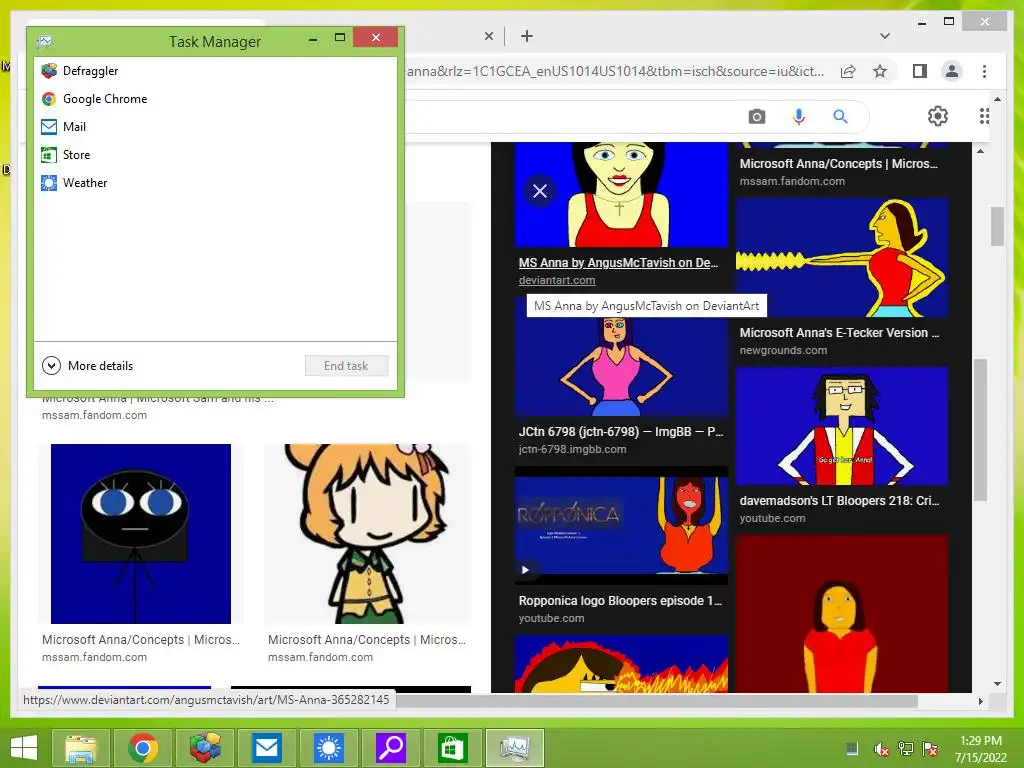
Task: Open deviantart.com source link
Action: pos(557,280)
